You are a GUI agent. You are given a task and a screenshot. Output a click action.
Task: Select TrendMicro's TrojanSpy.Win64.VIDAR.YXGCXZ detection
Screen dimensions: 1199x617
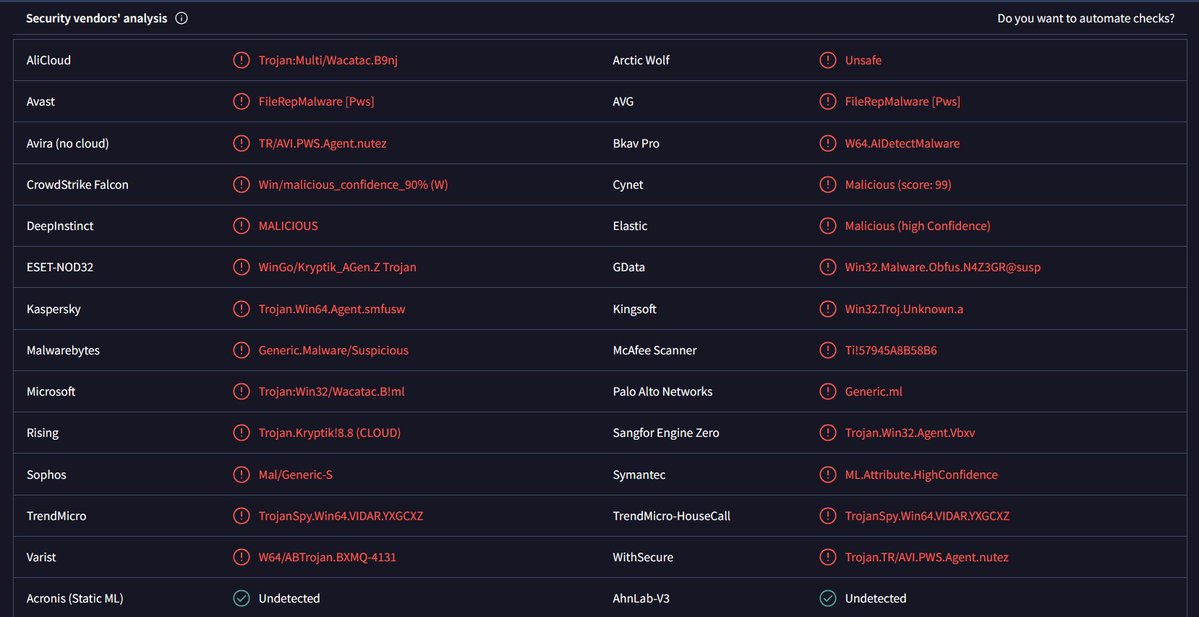(341, 516)
